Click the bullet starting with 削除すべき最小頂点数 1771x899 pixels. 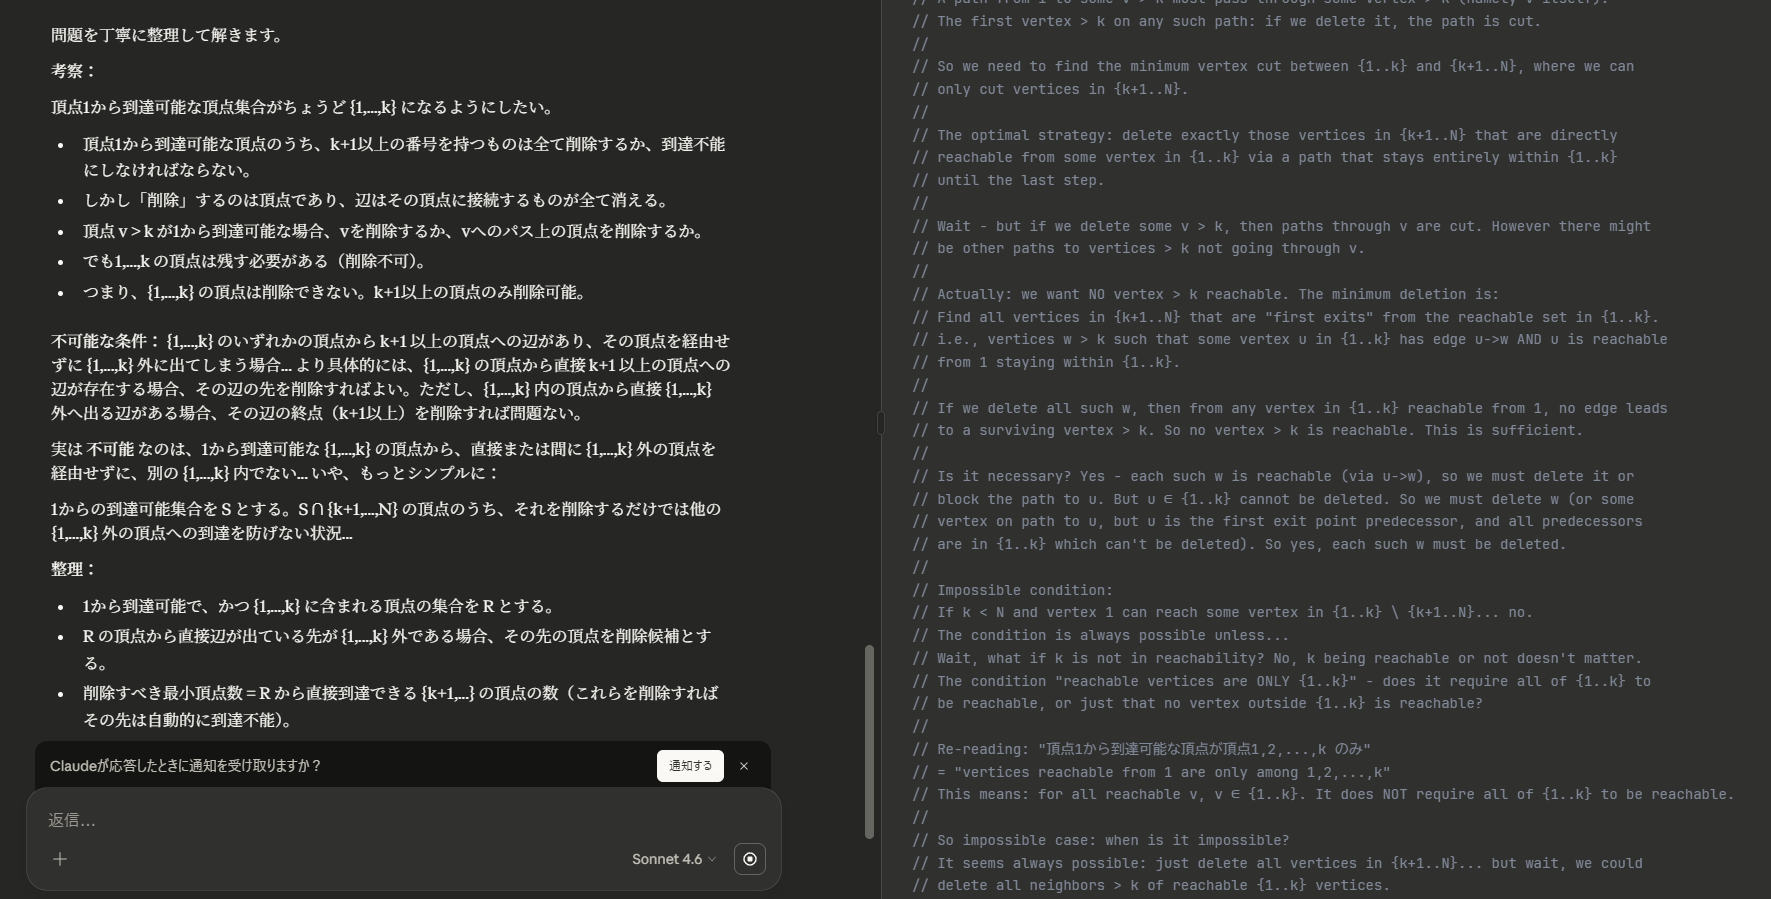tap(401, 706)
